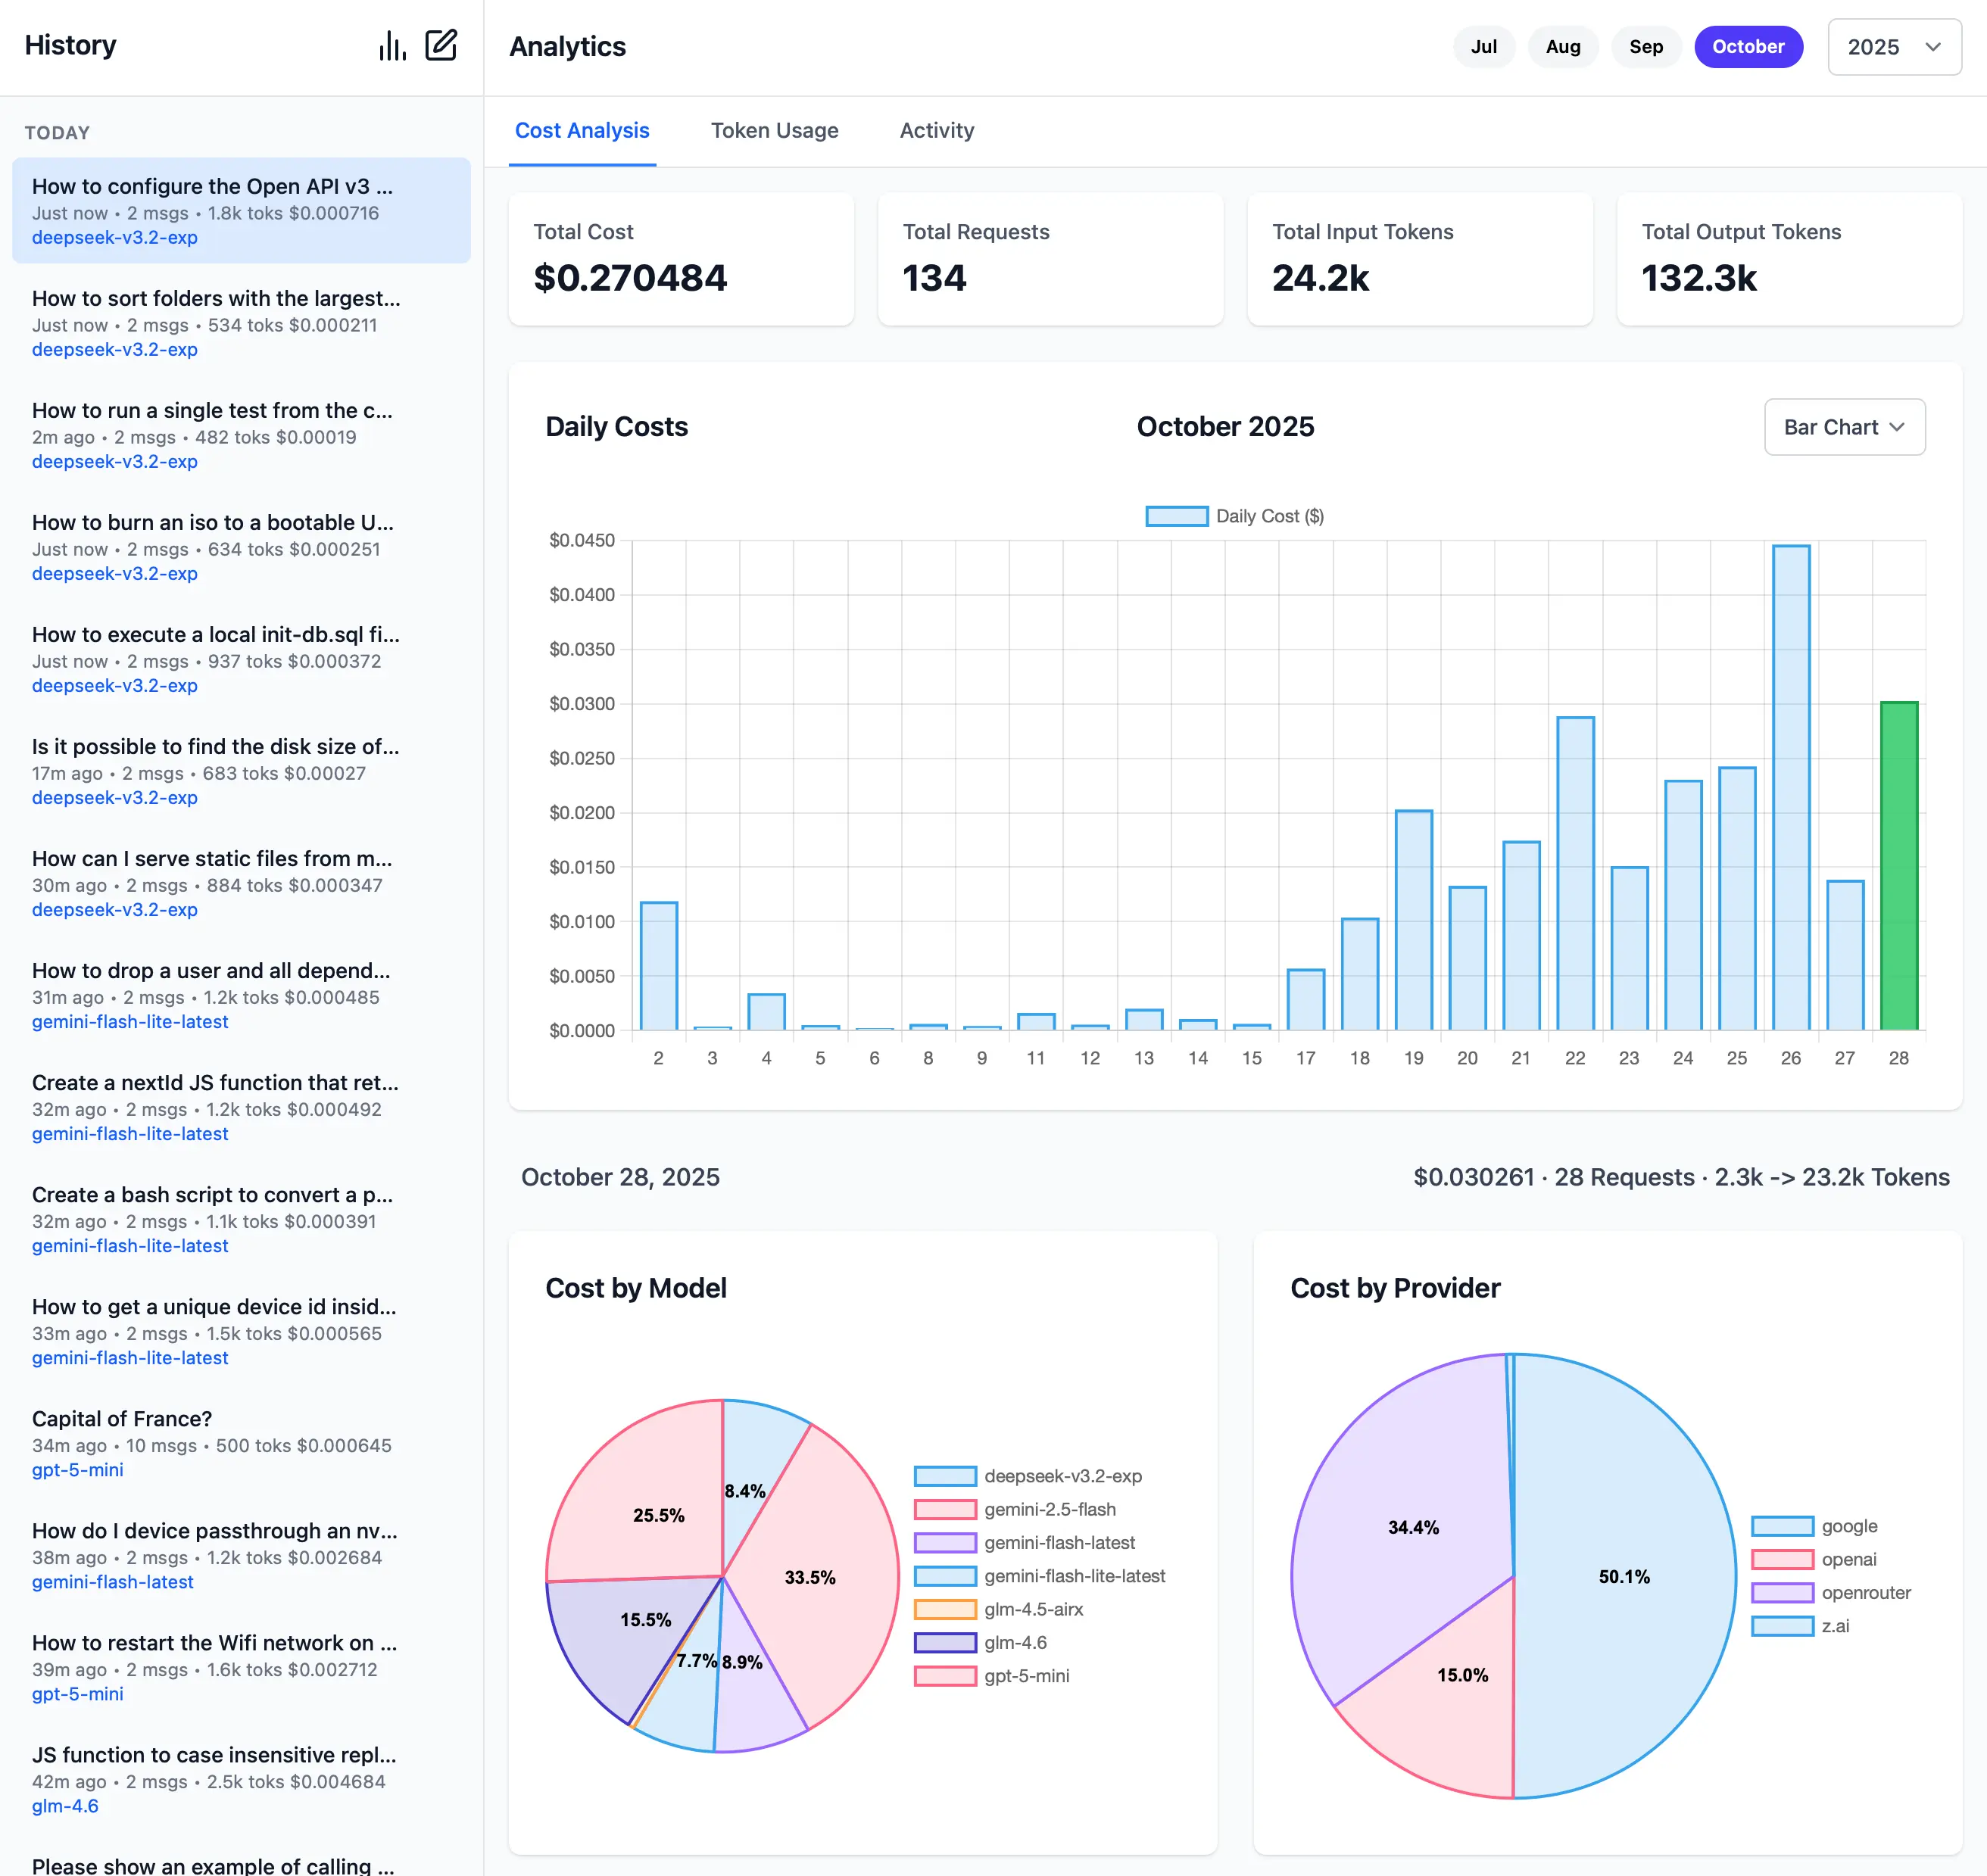Click the analytics bar chart icon
This screenshot has width=1987, height=1876.
[x=391, y=45]
